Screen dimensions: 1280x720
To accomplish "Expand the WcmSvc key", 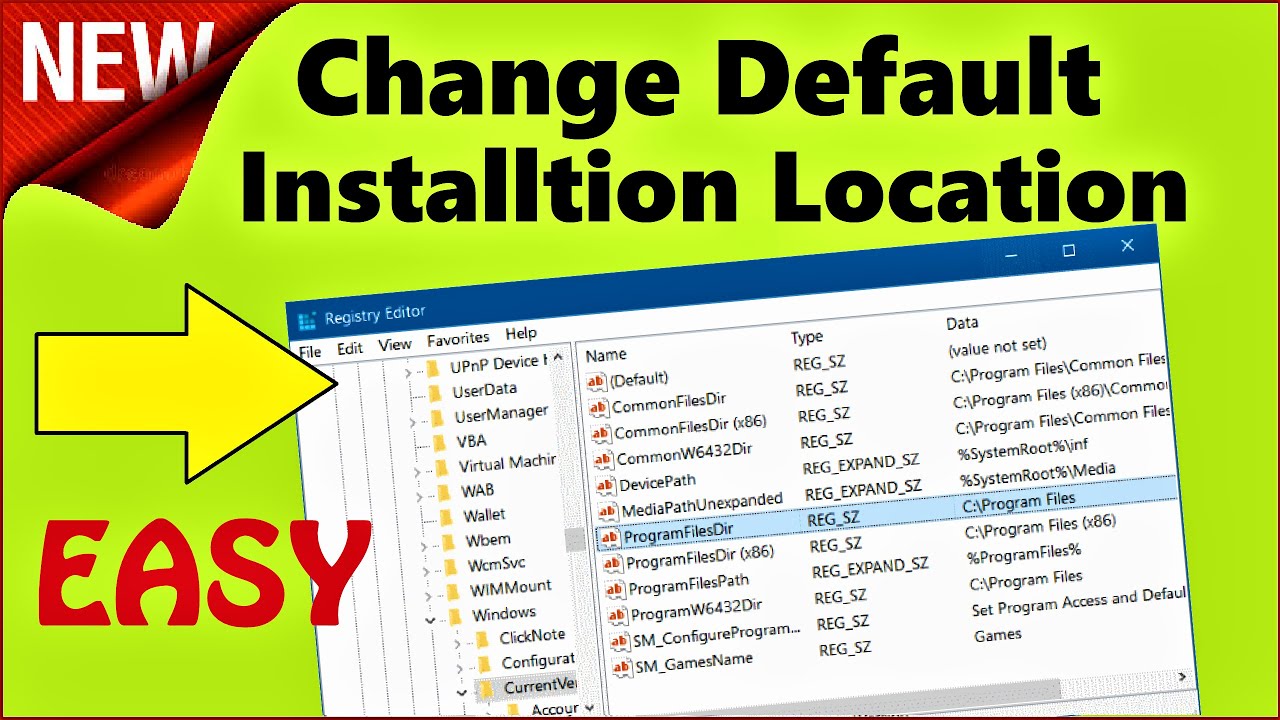I will pos(426,571).
